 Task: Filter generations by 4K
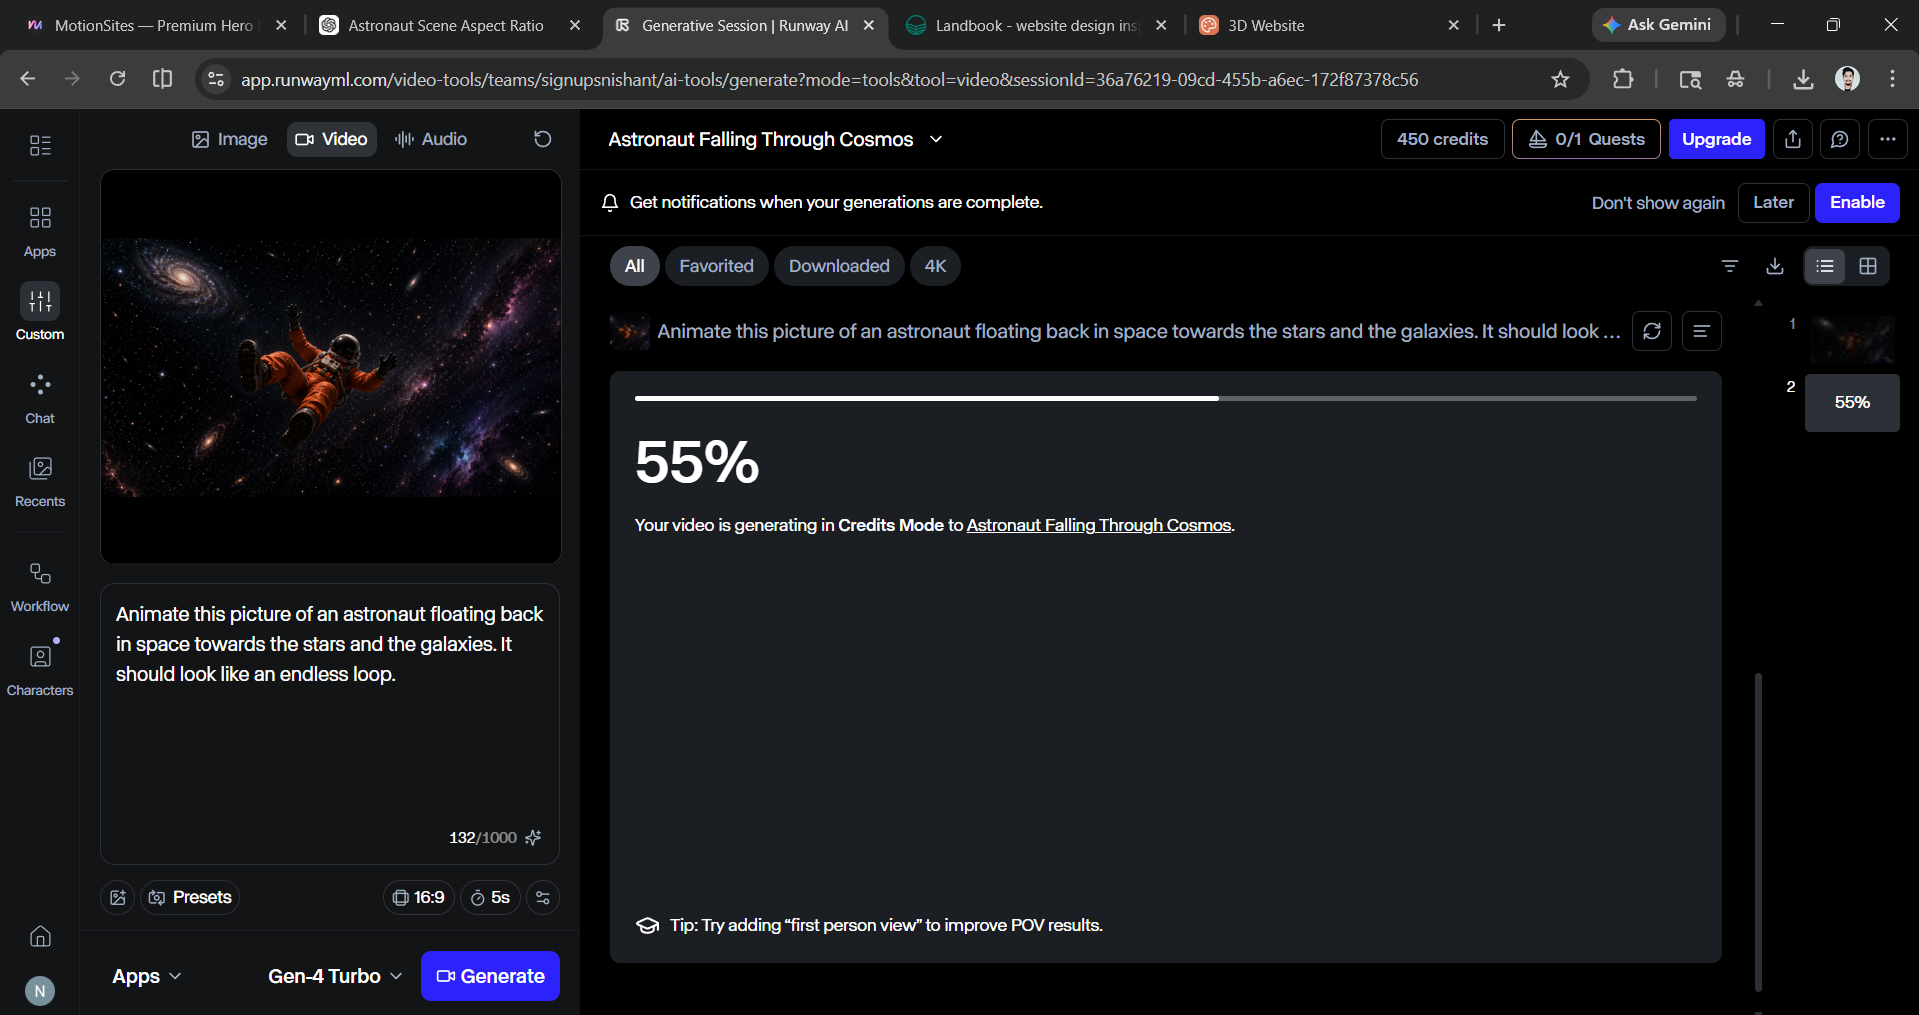click(x=935, y=266)
